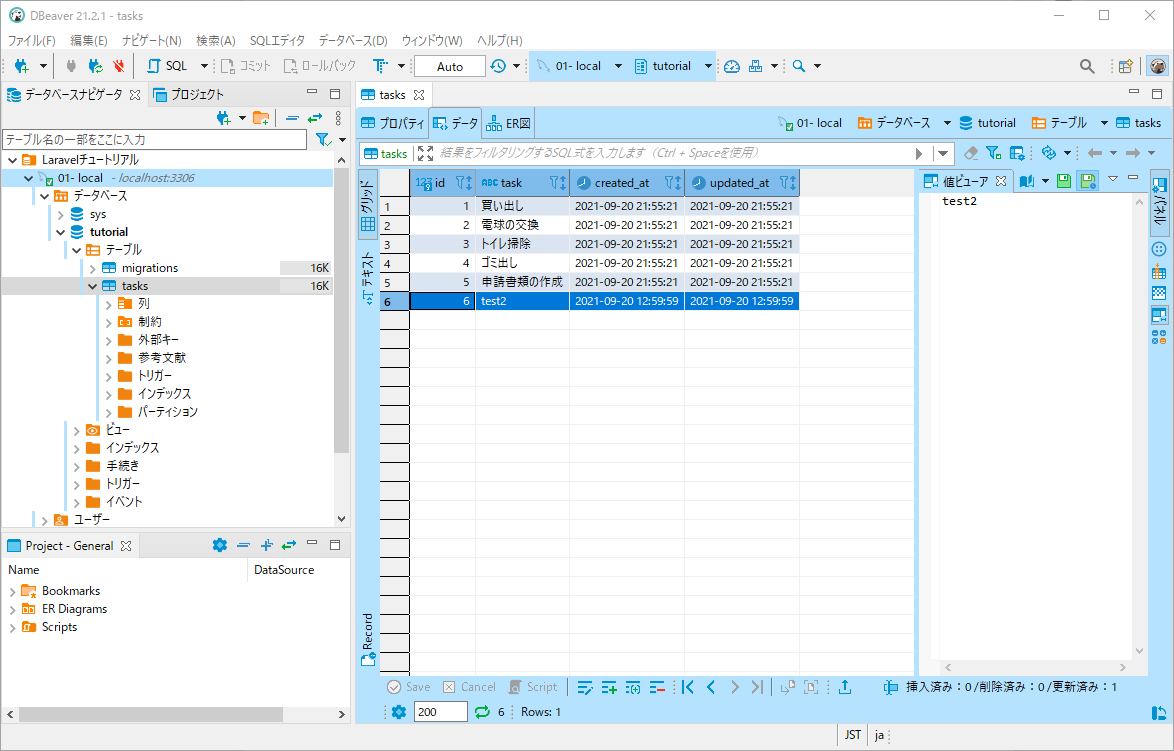Open the データベース(D) menu

click(353, 40)
